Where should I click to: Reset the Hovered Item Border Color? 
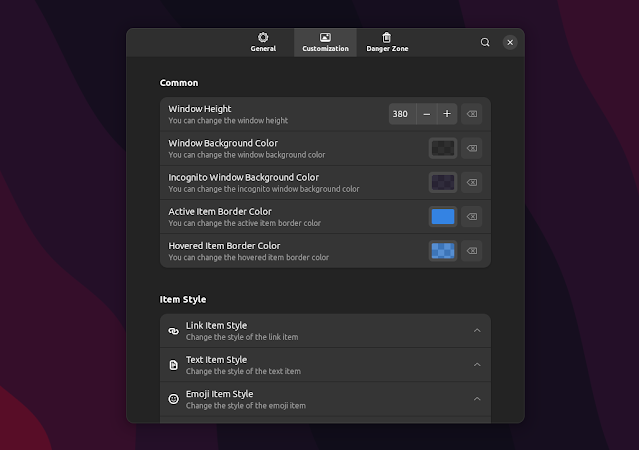(472, 250)
